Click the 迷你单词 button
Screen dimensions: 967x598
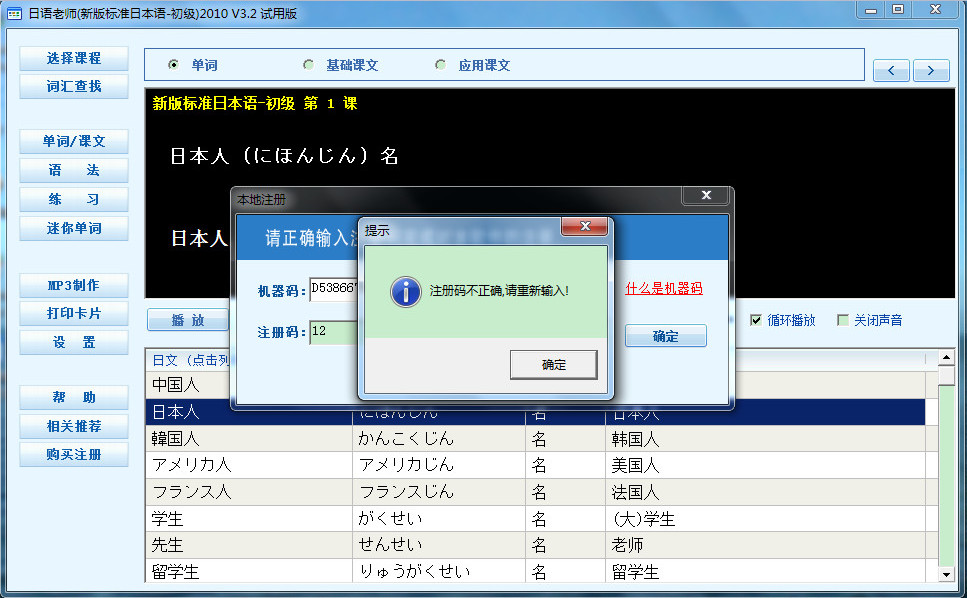coord(74,228)
